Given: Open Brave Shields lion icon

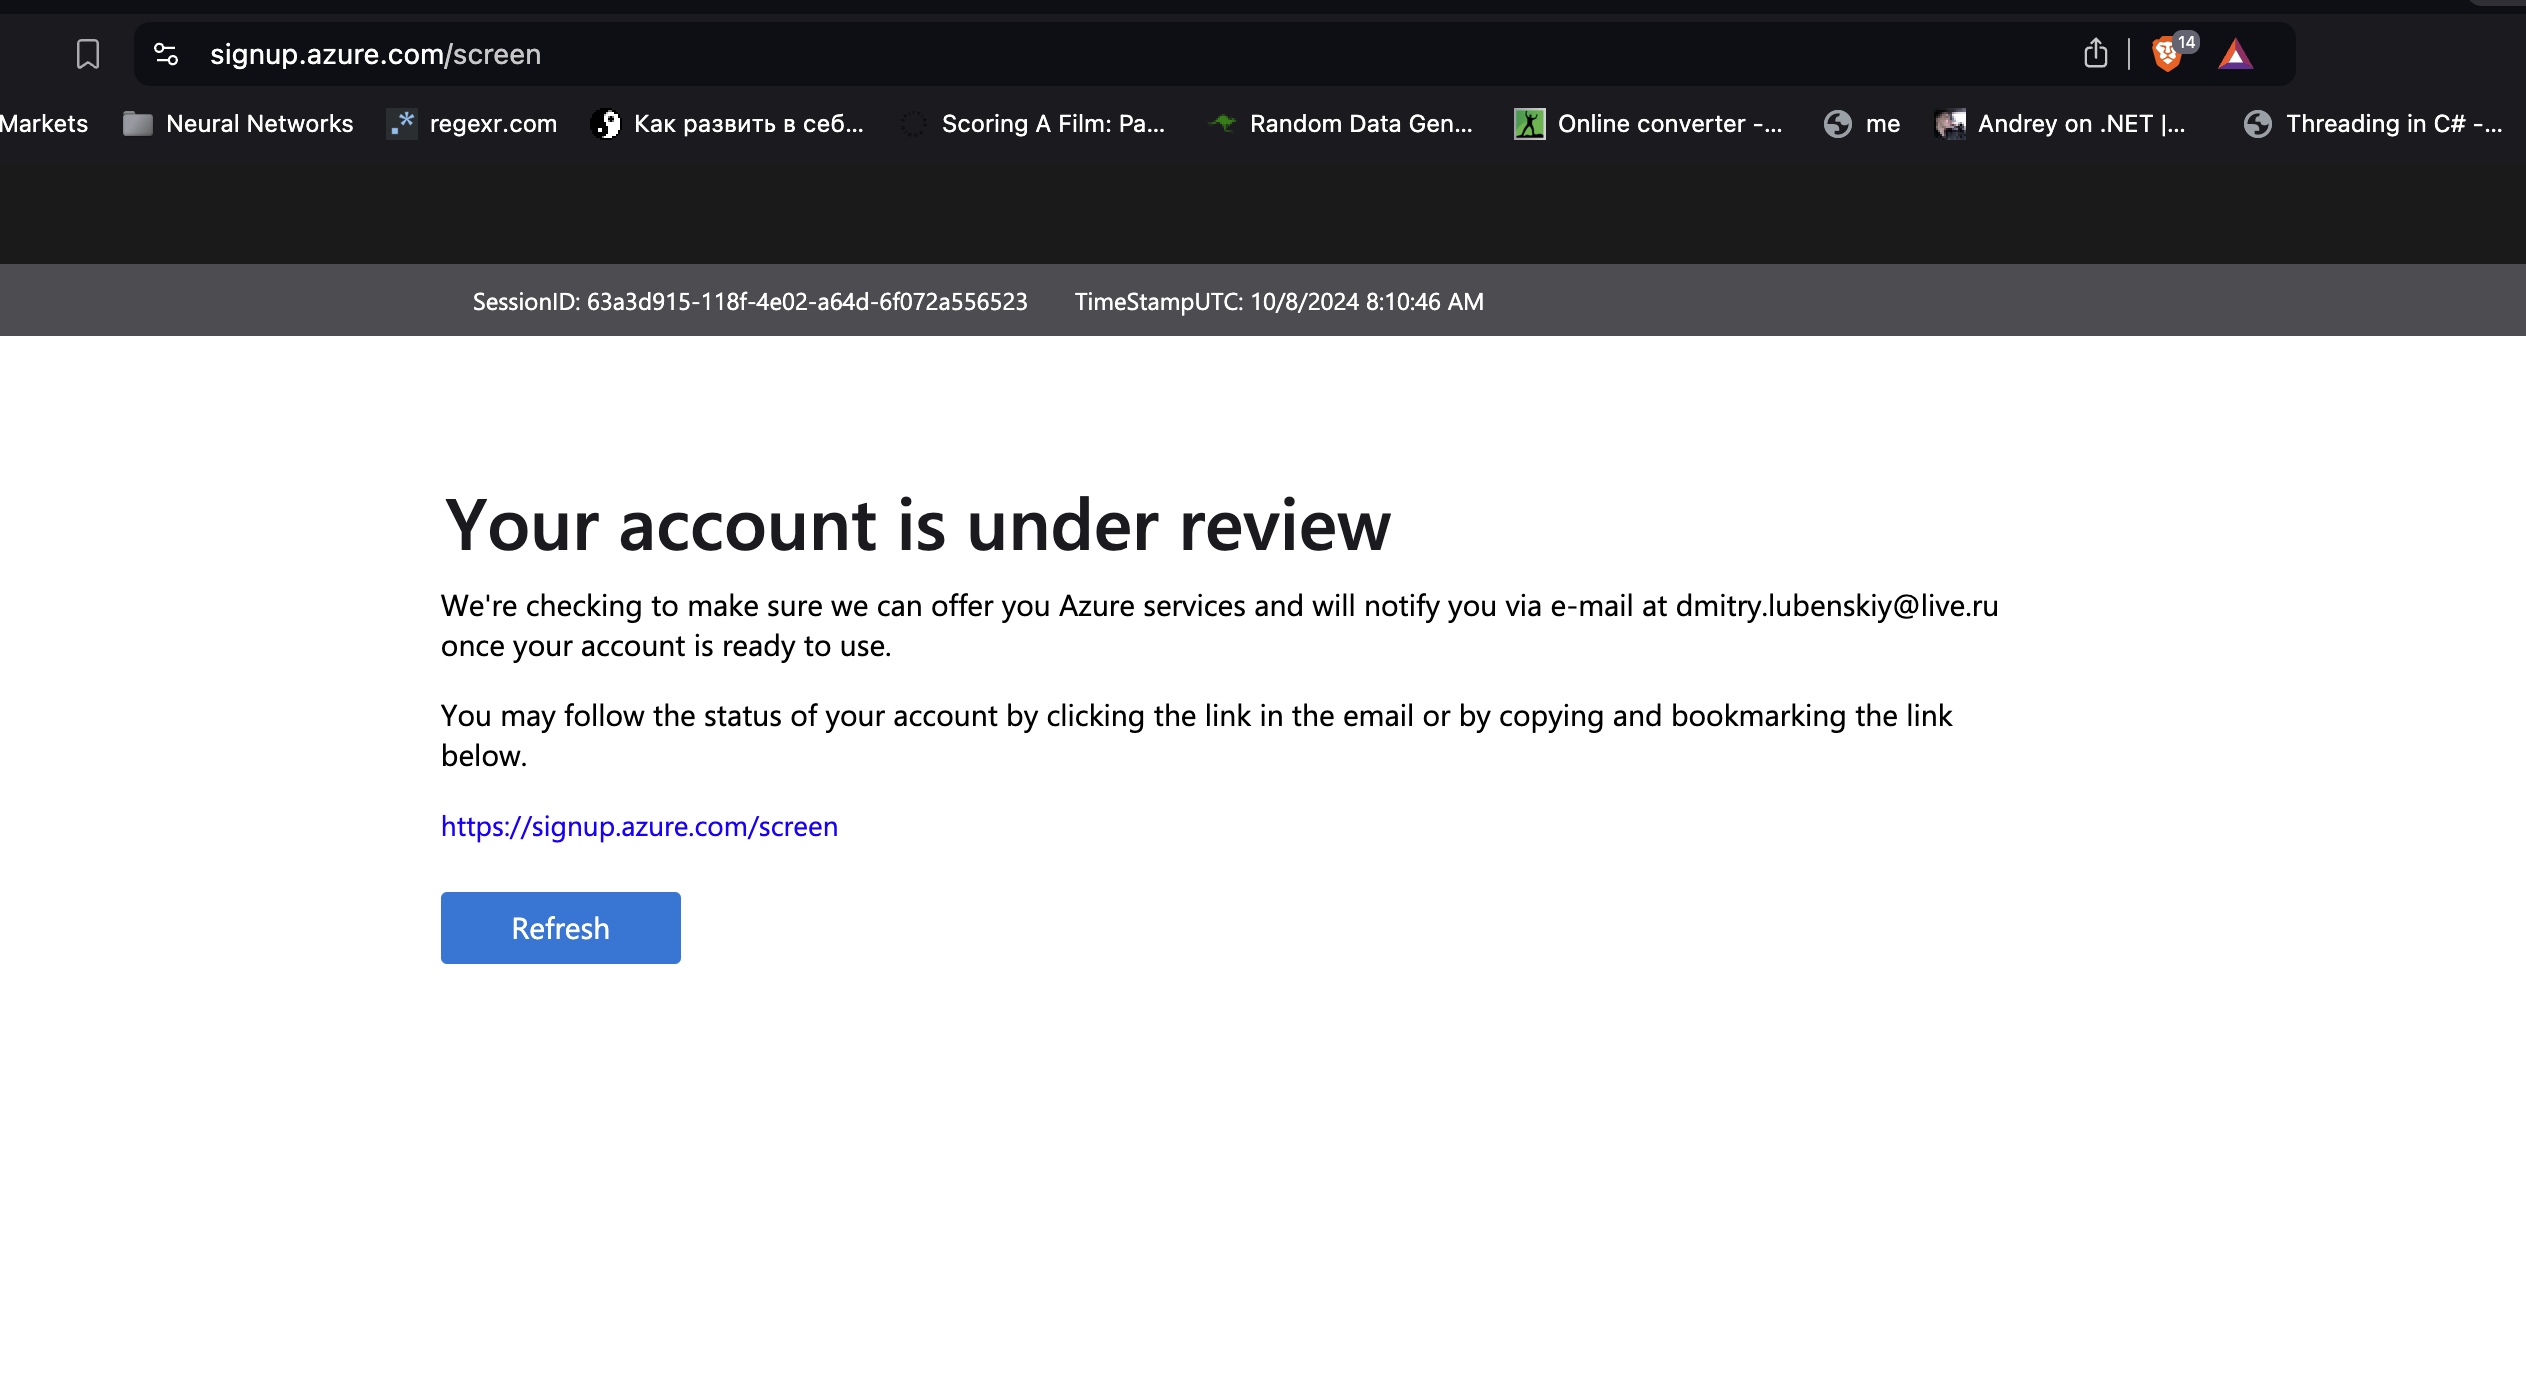Looking at the screenshot, I should pos(2167,54).
